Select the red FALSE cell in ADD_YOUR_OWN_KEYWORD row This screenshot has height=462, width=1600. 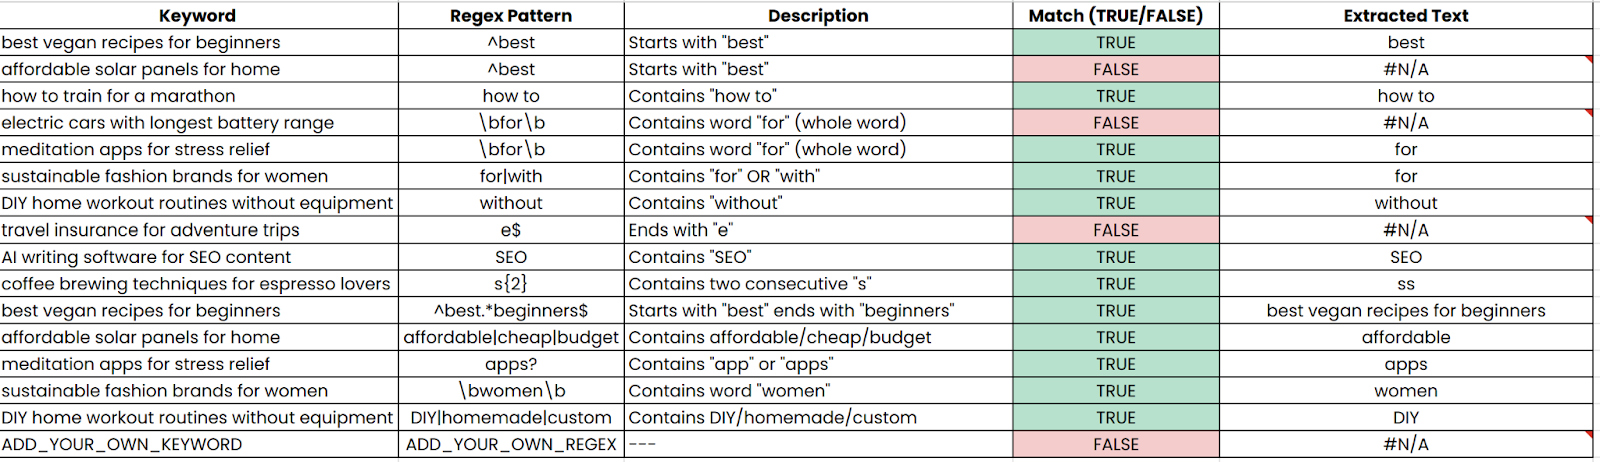[1116, 445]
